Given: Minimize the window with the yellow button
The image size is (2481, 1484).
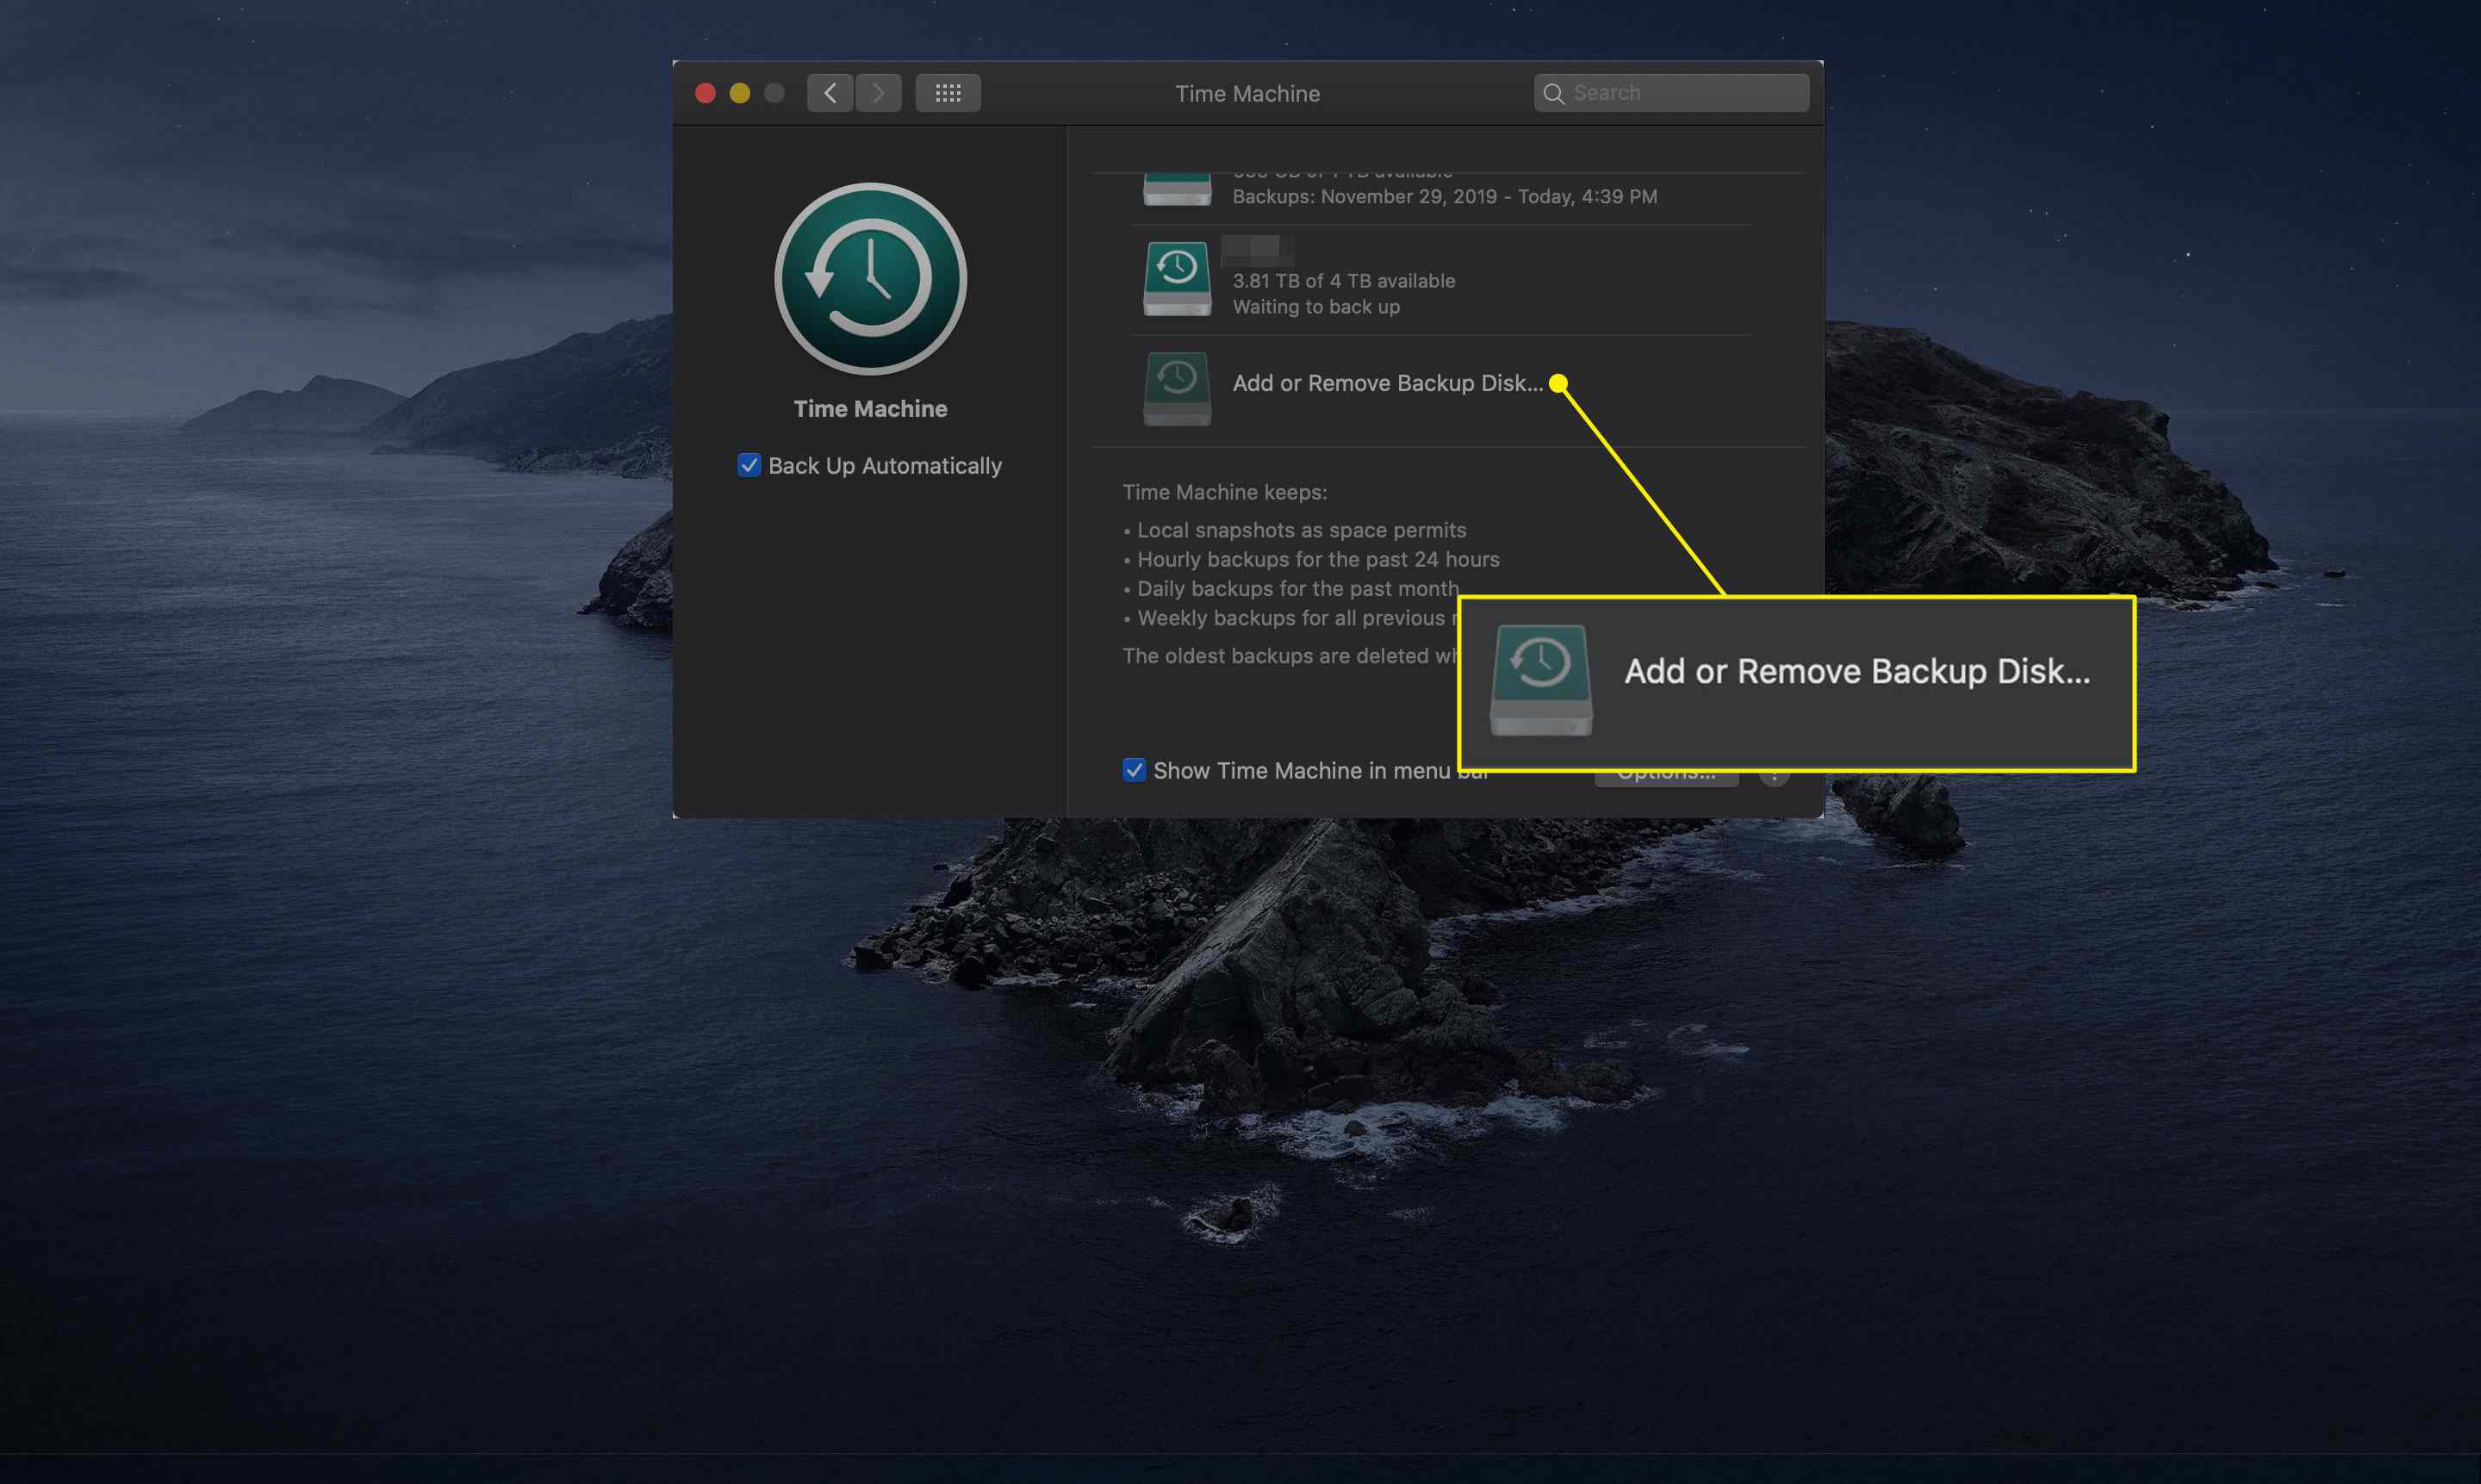Looking at the screenshot, I should click(740, 93).
